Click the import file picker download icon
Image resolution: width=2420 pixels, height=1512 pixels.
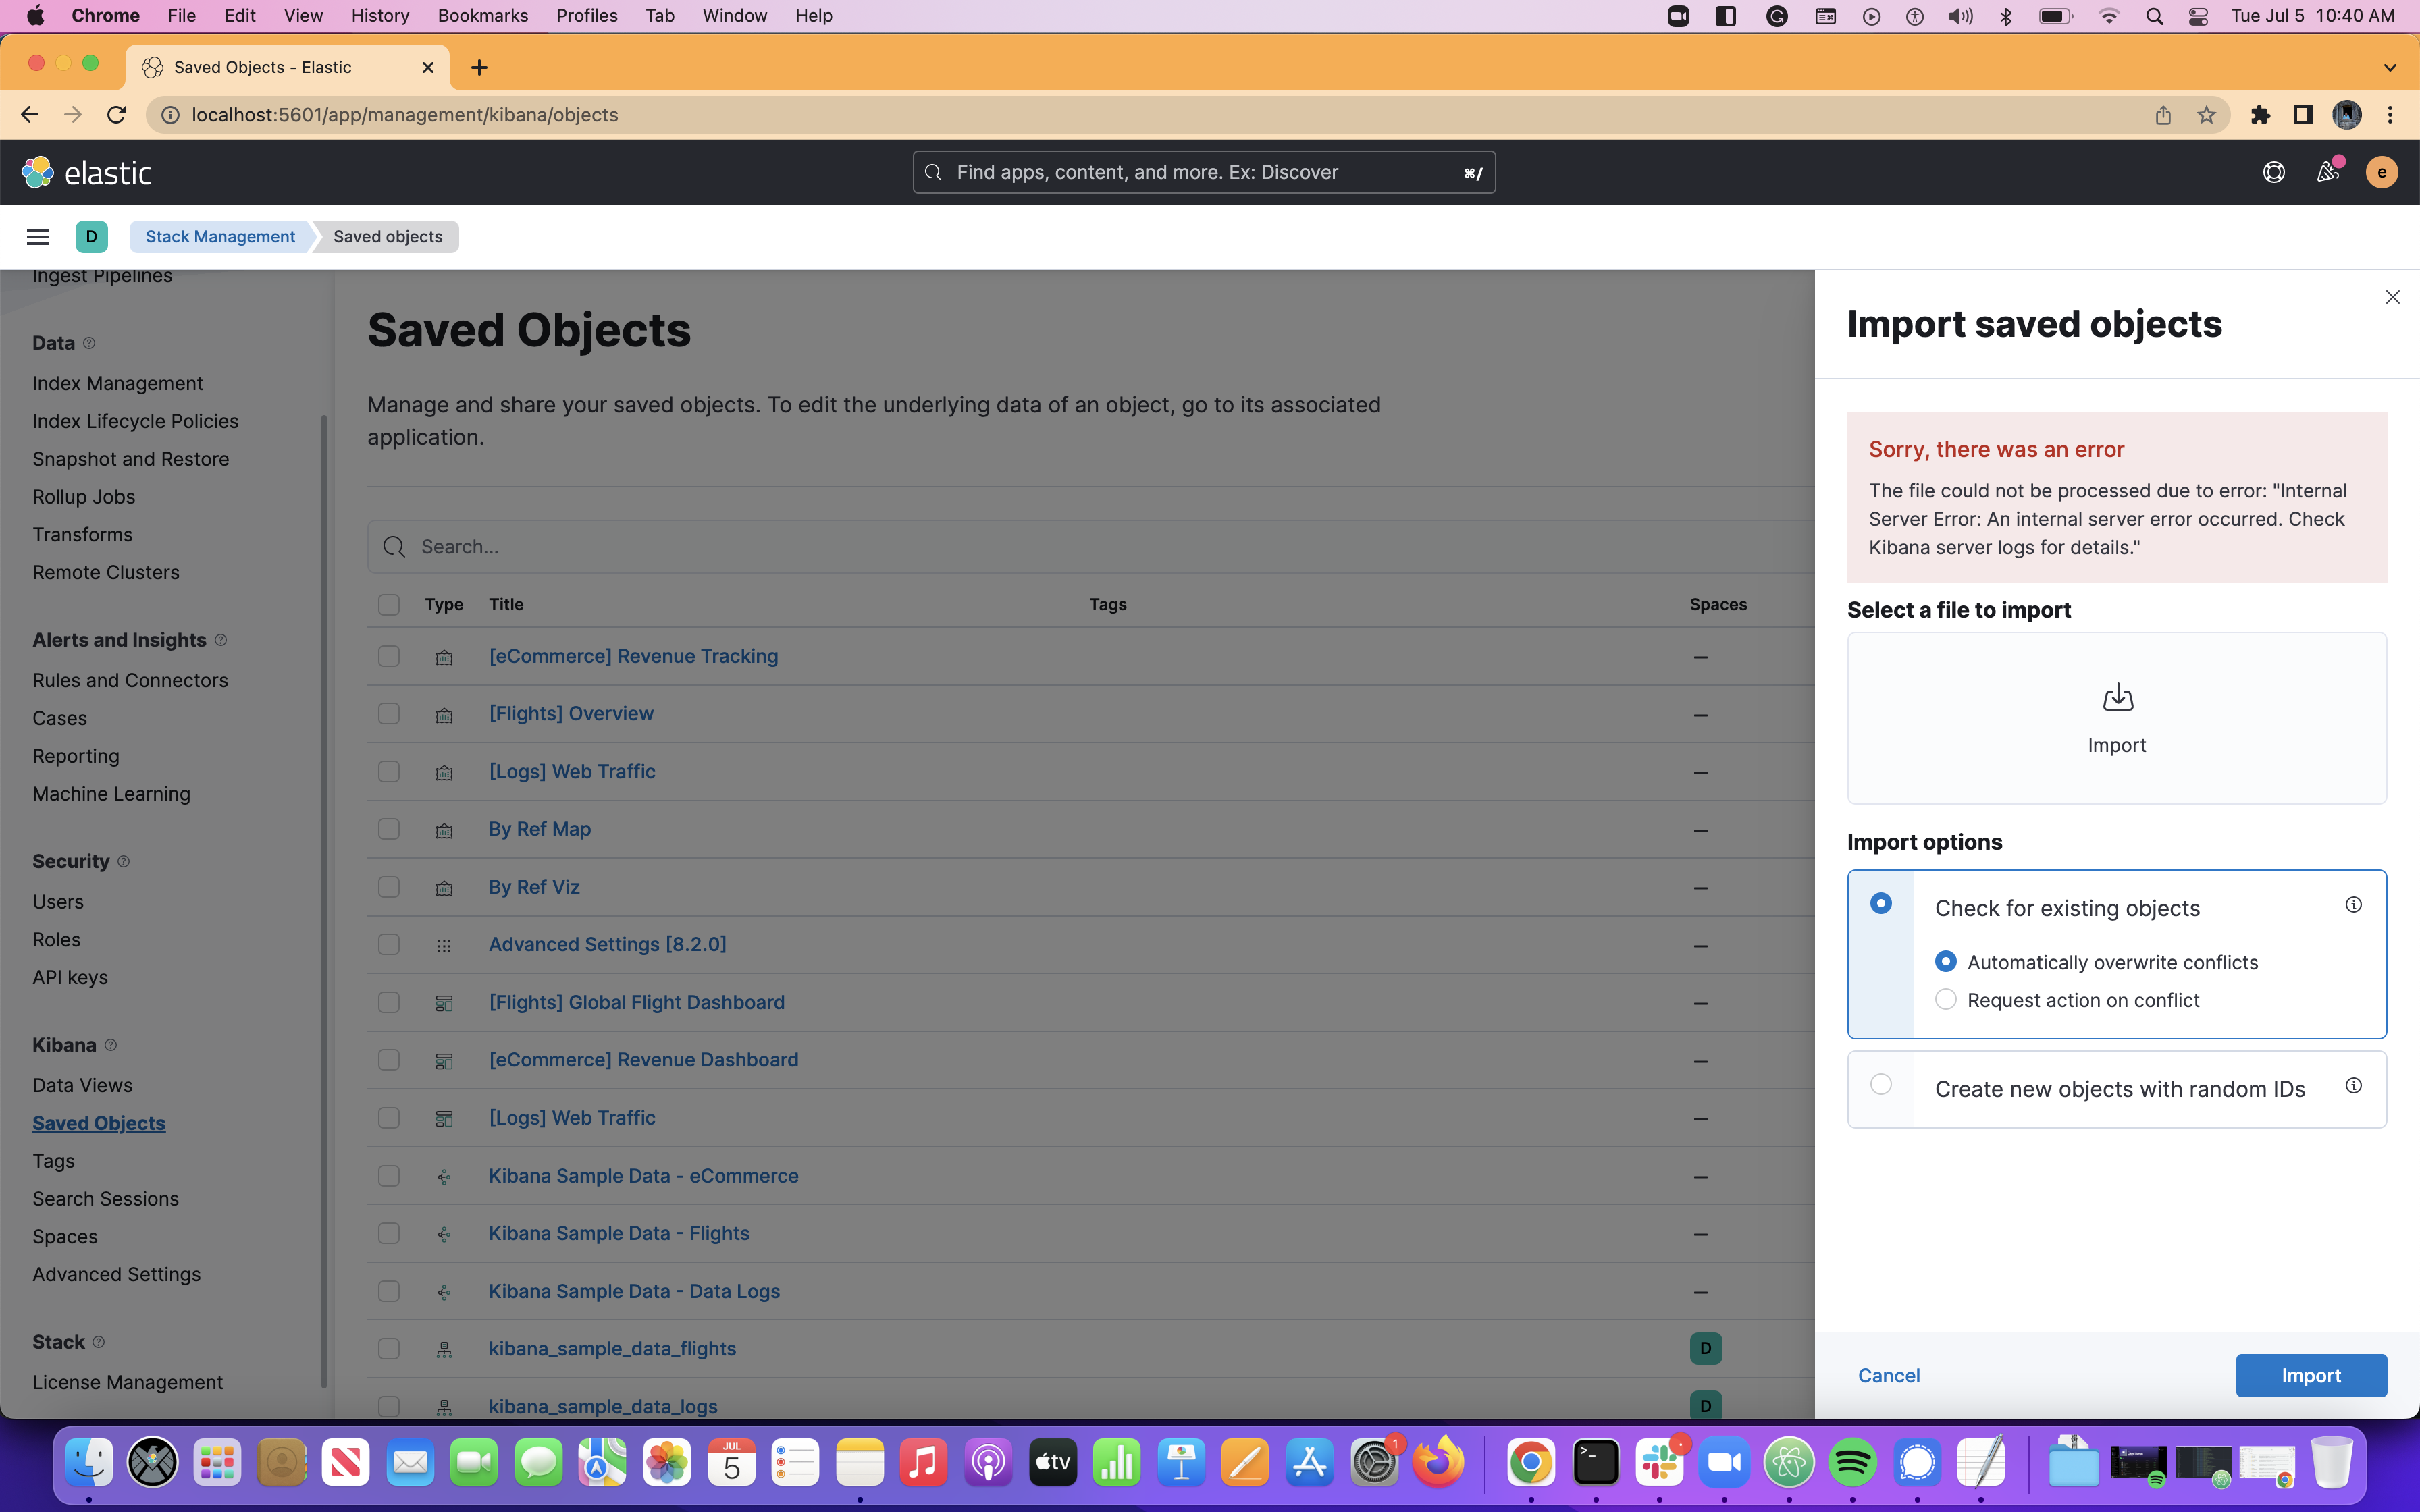2117,698
